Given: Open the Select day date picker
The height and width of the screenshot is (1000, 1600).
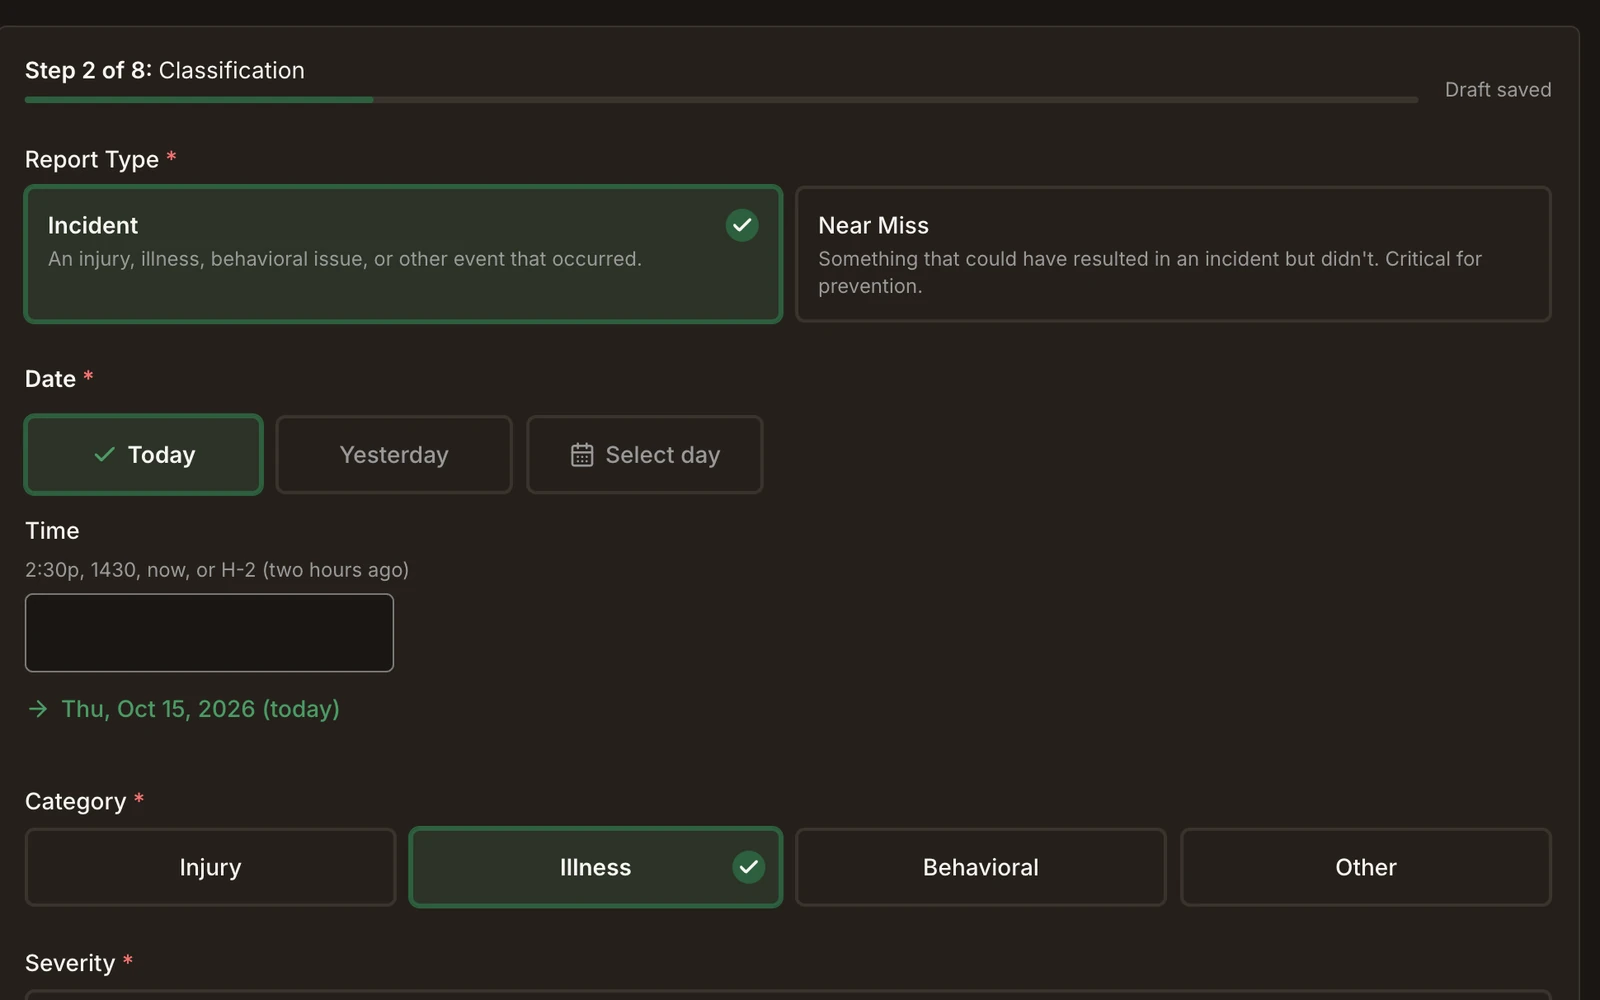Looking at the screenshot, I should pyautogui.click(x=645, y=455).
